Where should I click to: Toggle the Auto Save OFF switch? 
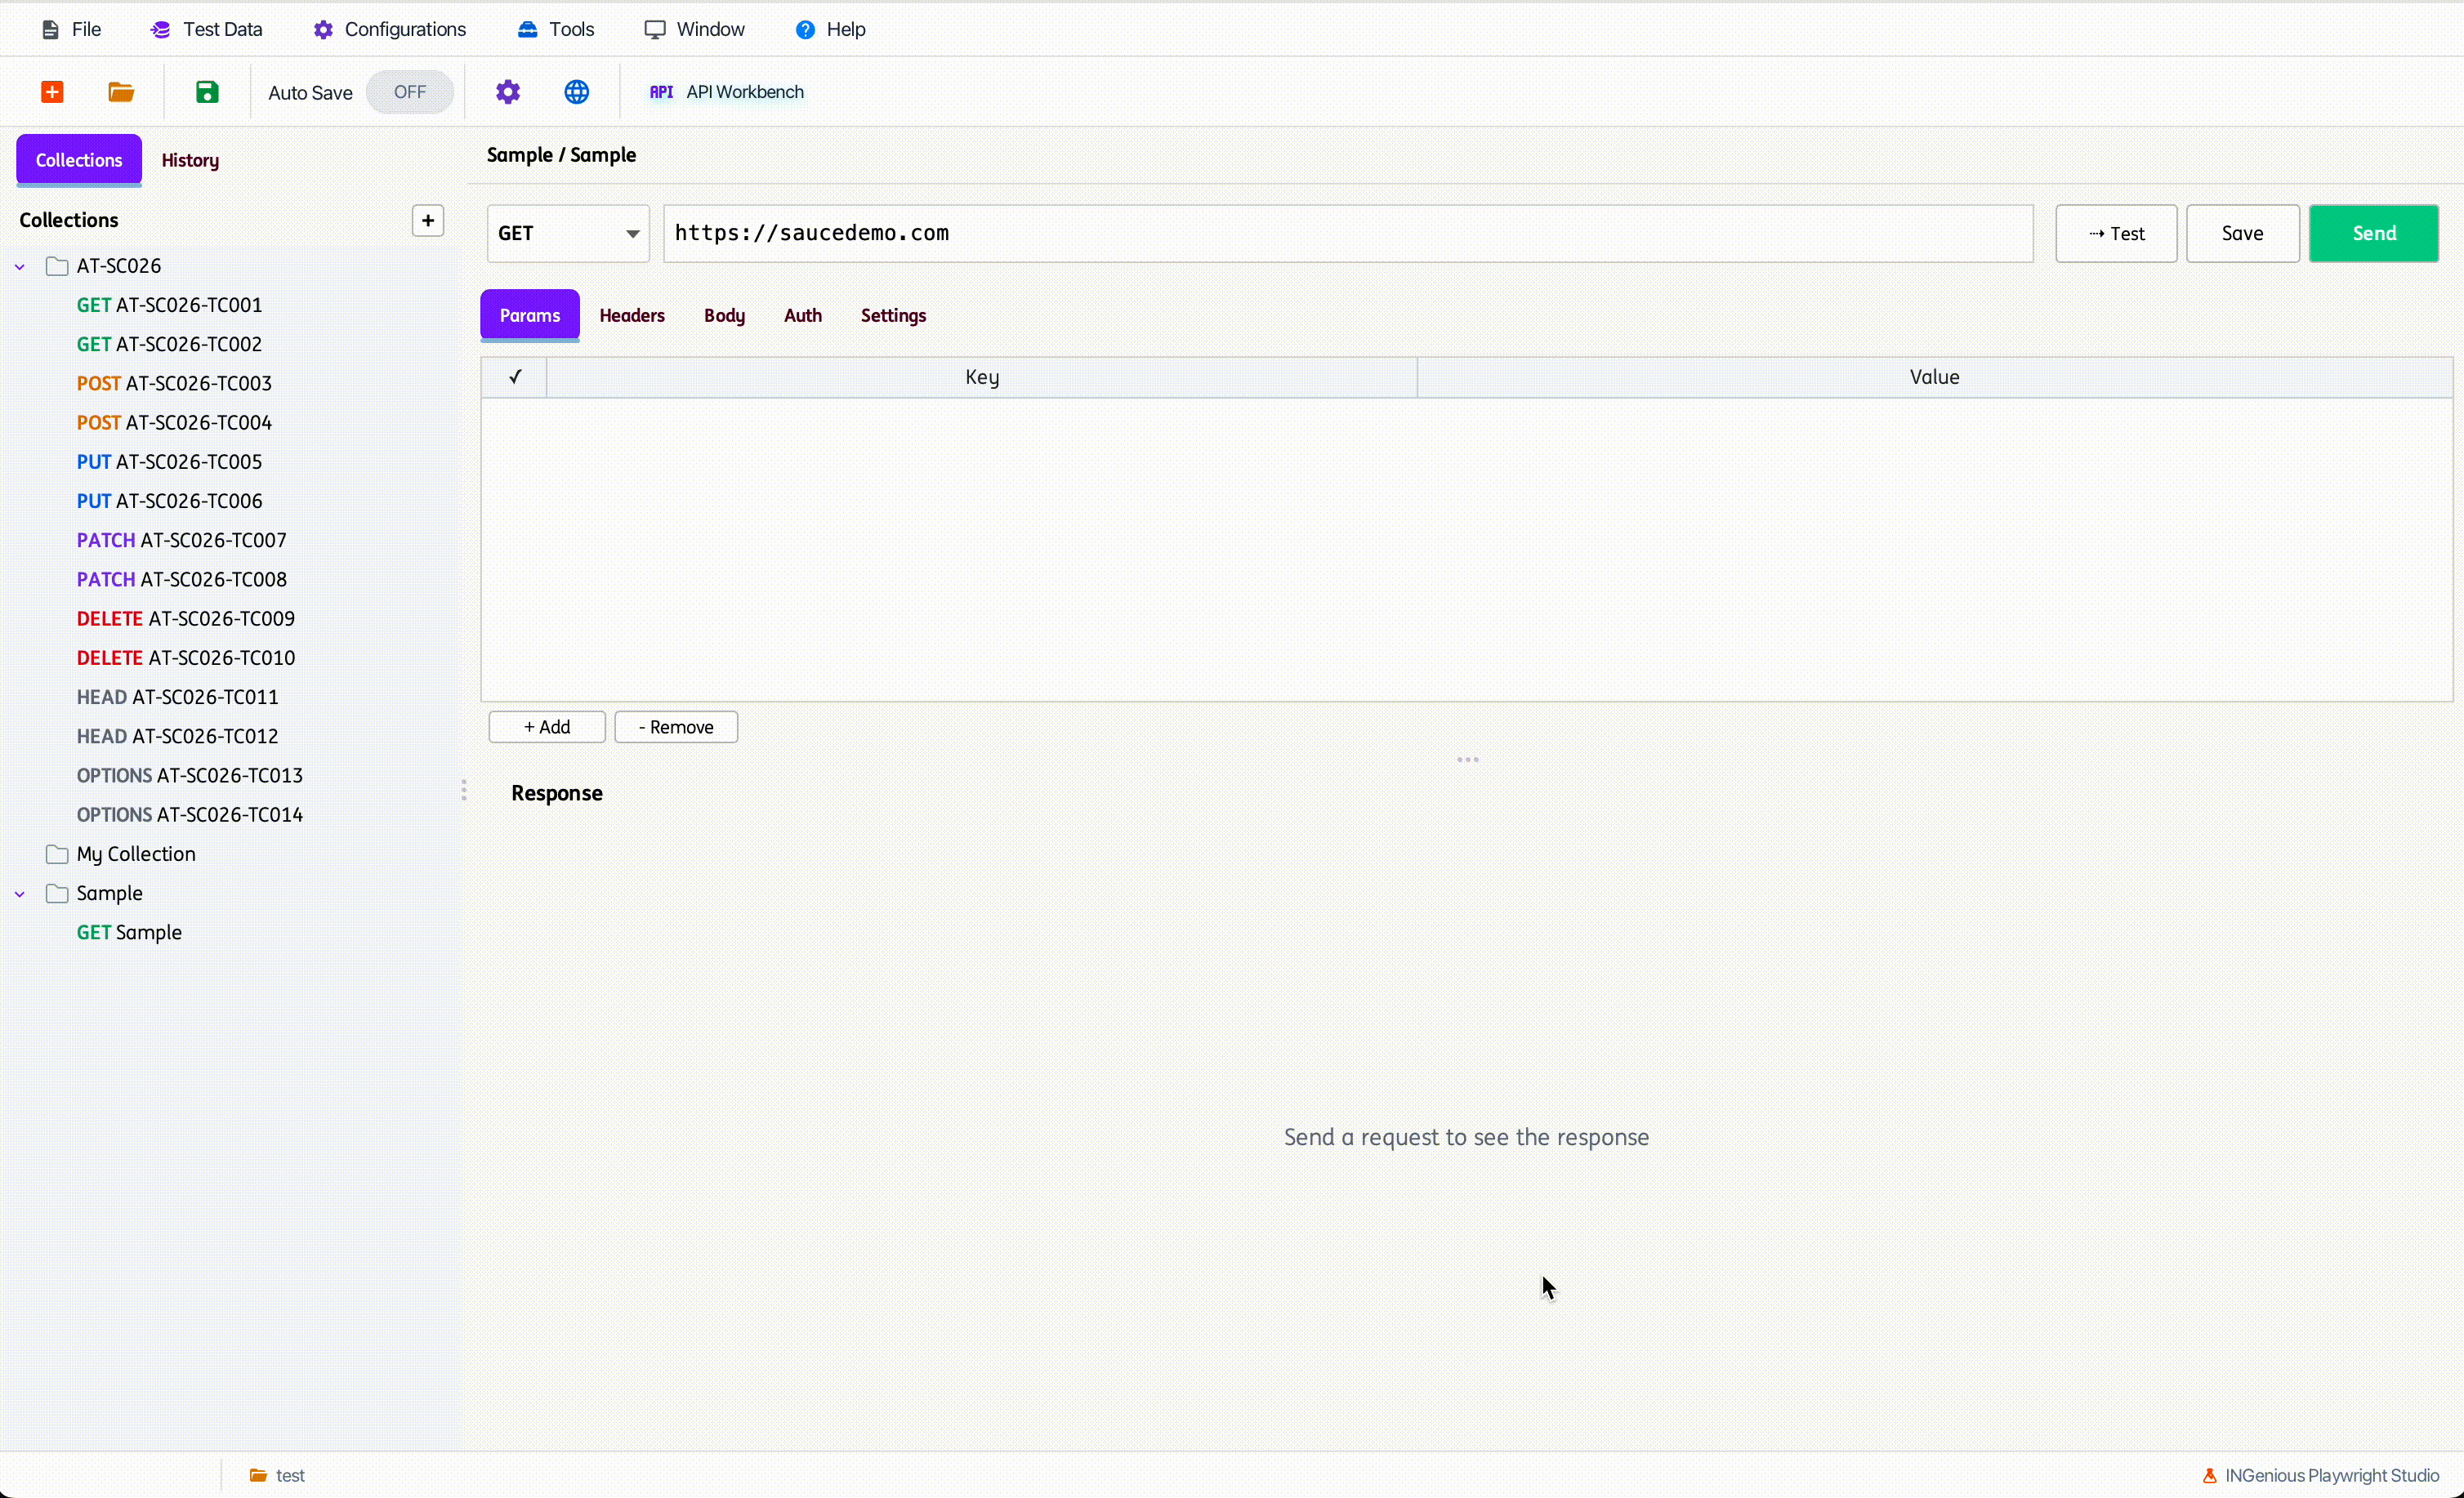tap(410, 92)
